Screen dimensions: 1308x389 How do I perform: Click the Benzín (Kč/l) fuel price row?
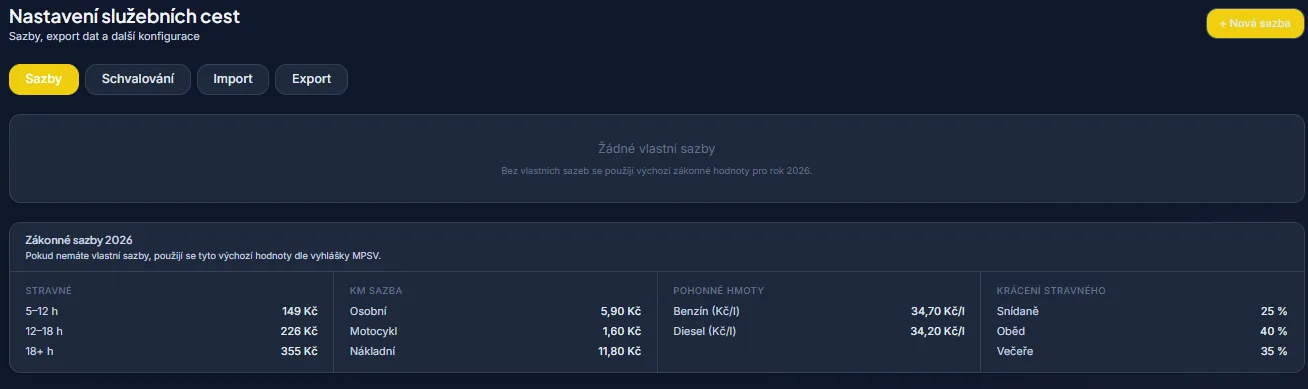coord(819,311)
